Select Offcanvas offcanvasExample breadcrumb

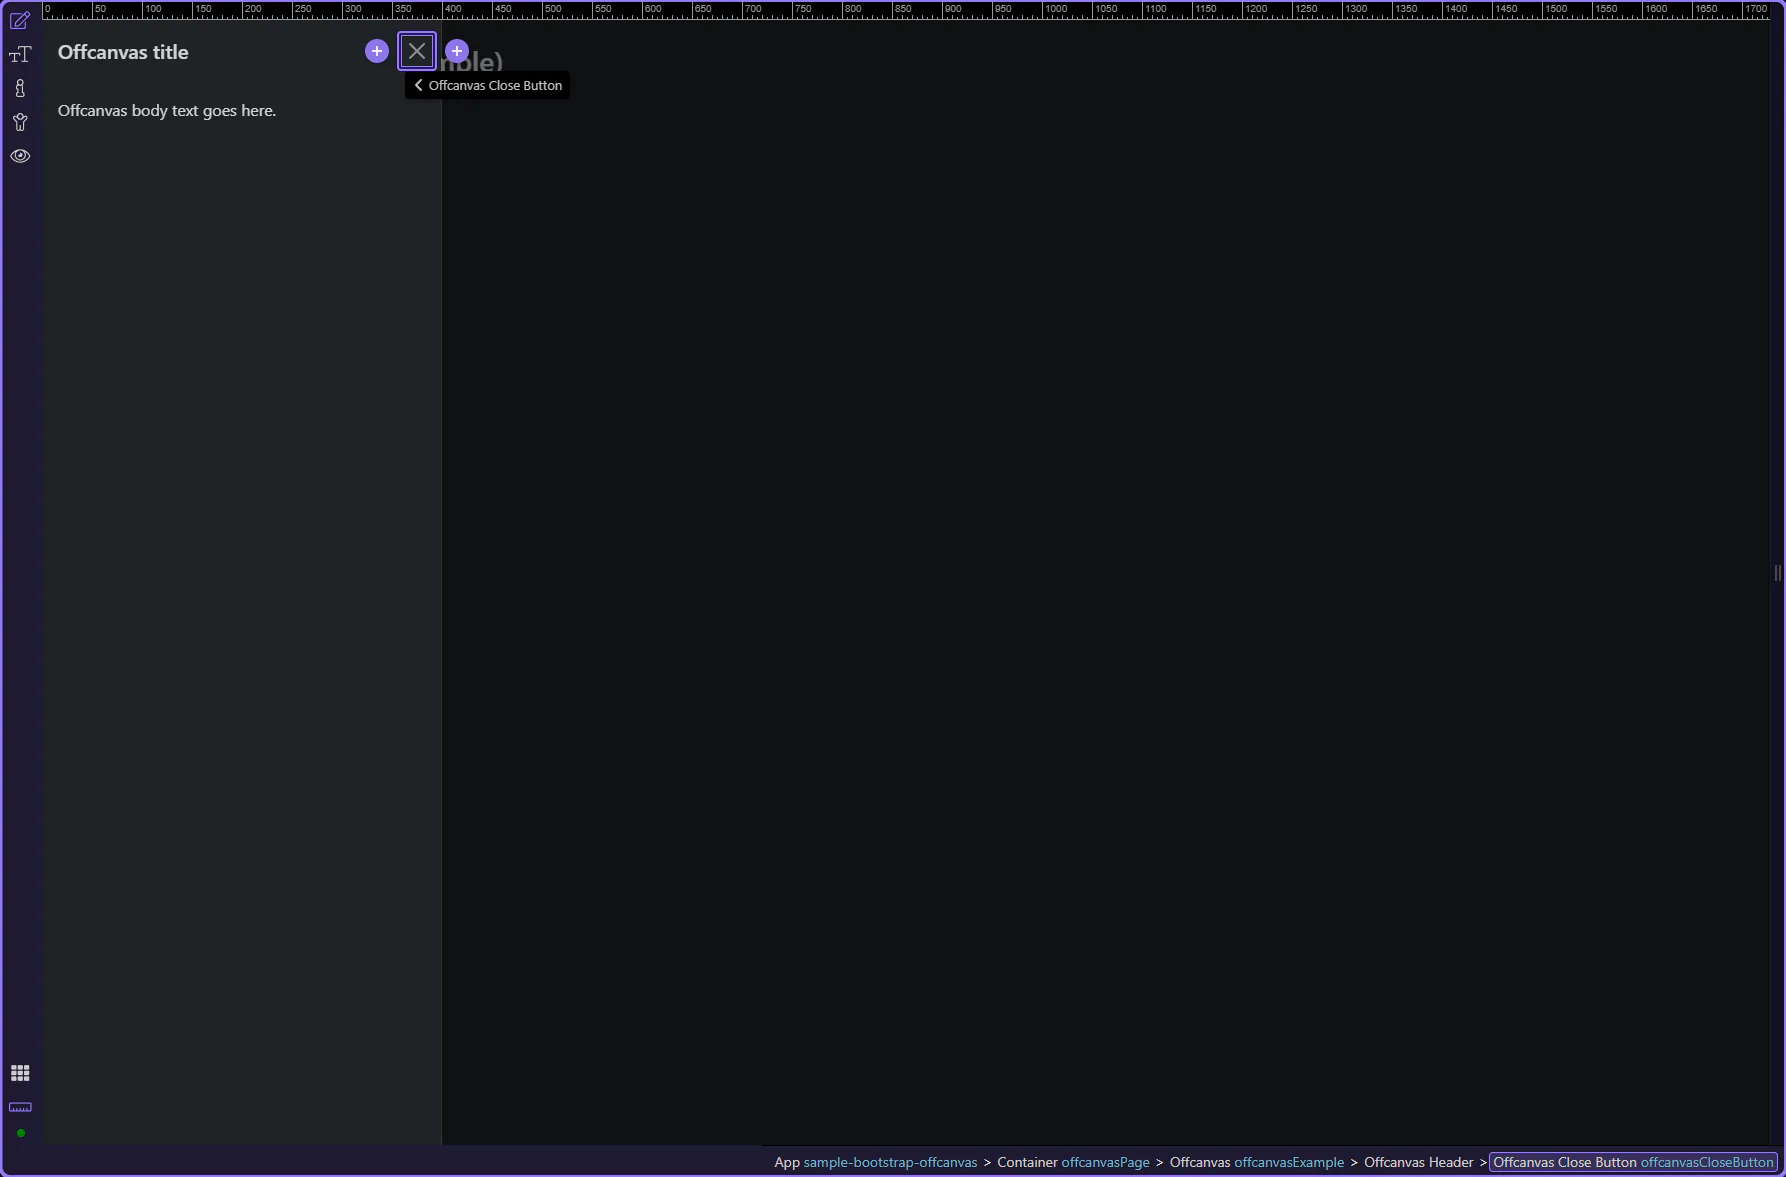pyautogui.click(x=1256, y=1162)
